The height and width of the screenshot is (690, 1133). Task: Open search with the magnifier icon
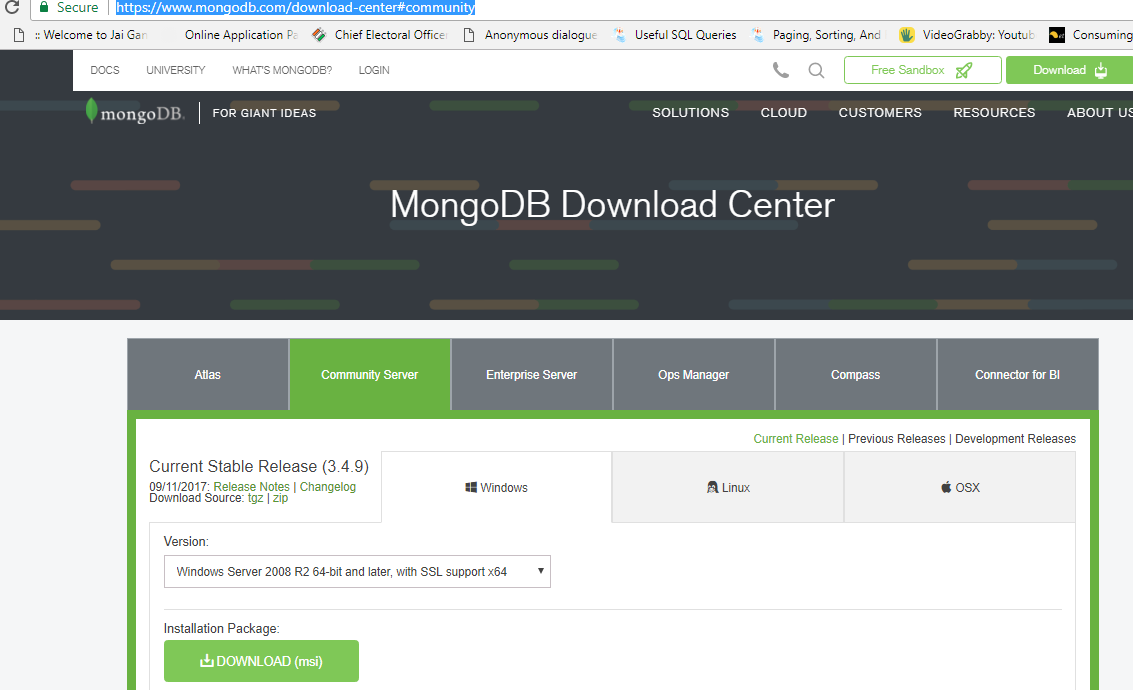coord(817,70)
